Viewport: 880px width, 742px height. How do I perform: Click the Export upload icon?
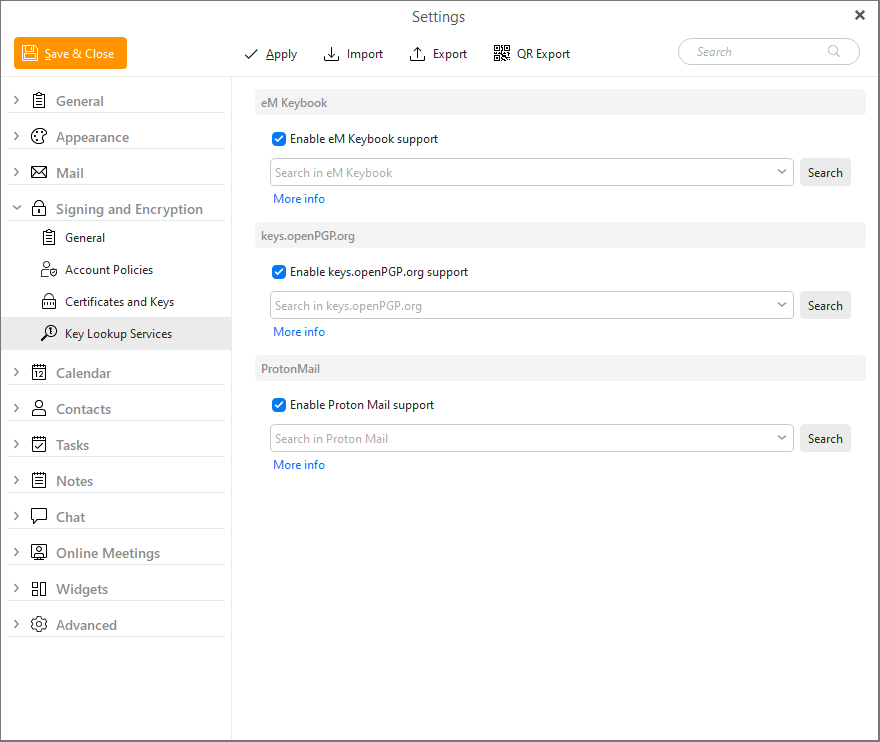click(x=418, y=54)
